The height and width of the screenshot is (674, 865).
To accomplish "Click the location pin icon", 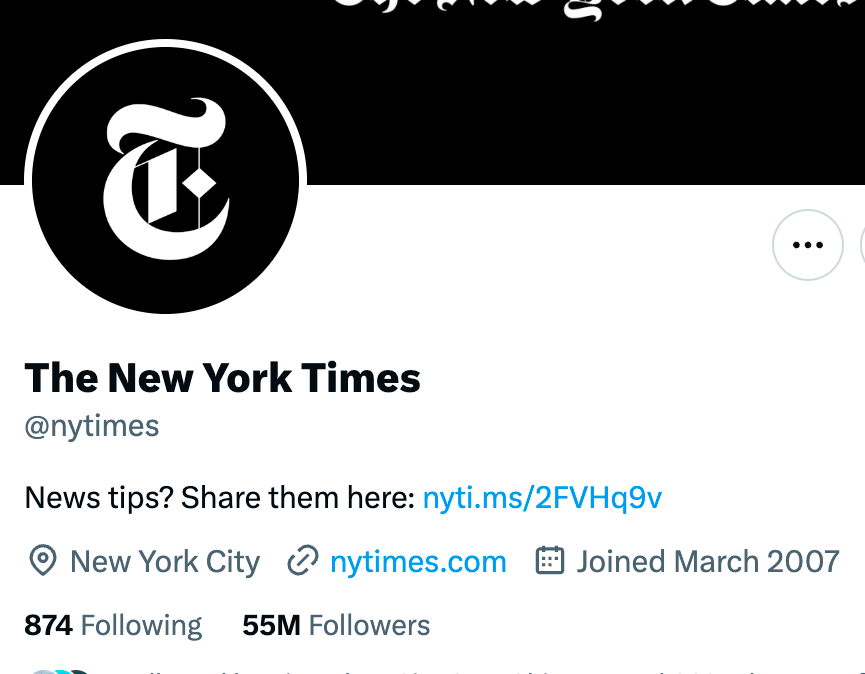I will click(42, 561).
